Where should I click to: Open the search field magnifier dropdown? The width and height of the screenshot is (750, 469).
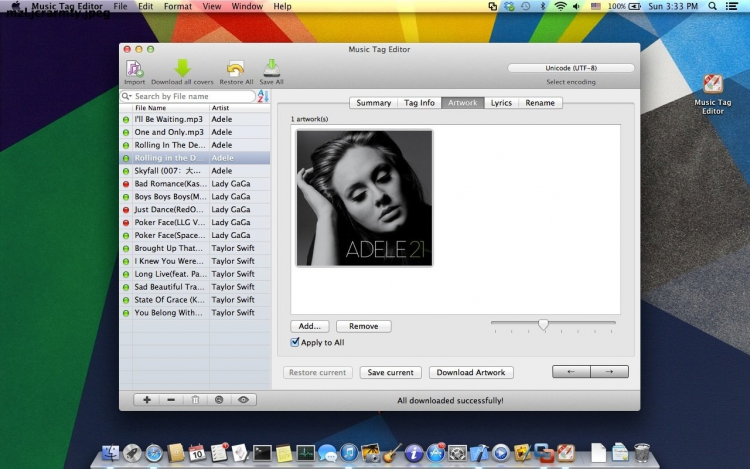(126, 96)
